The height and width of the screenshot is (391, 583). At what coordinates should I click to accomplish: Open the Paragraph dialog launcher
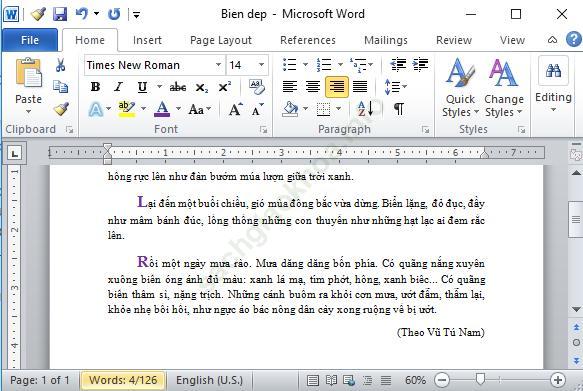(x=426, y=129)
